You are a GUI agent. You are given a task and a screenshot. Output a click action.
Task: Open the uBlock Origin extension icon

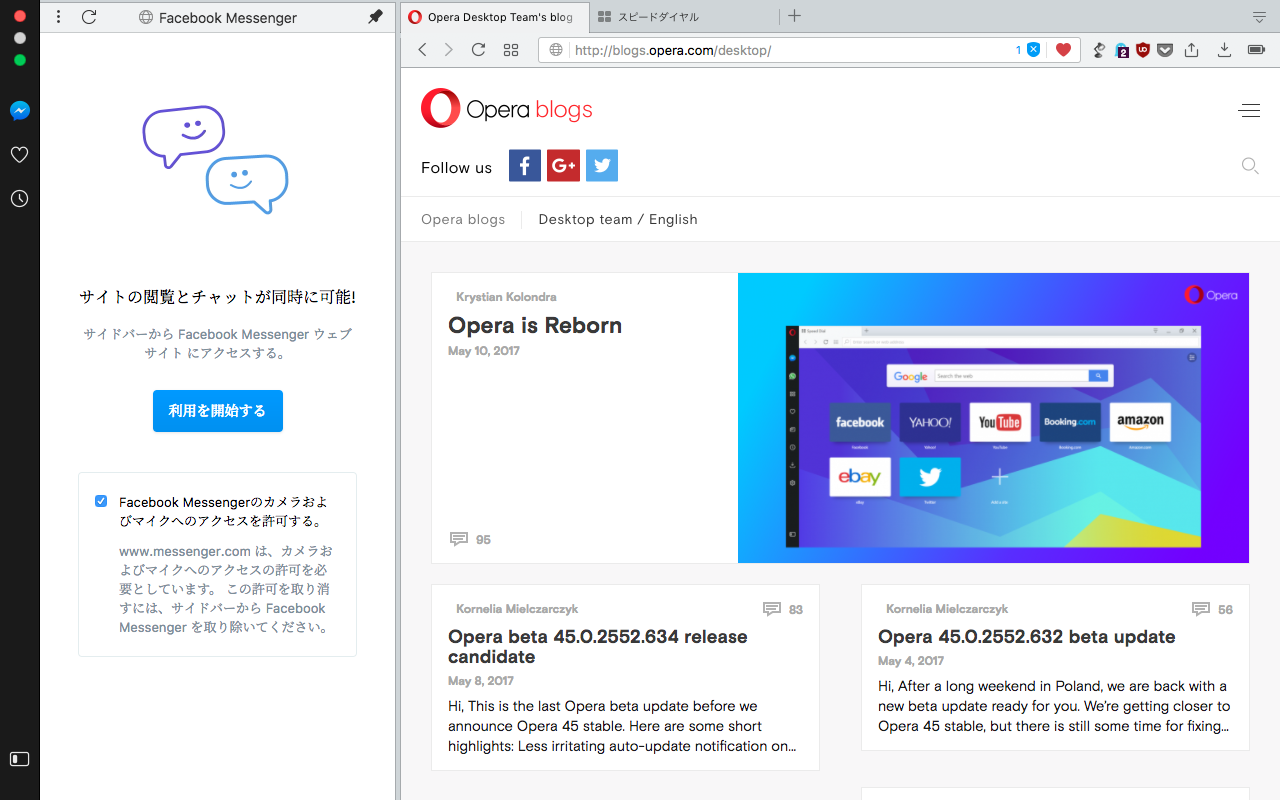pos(1143,50)
